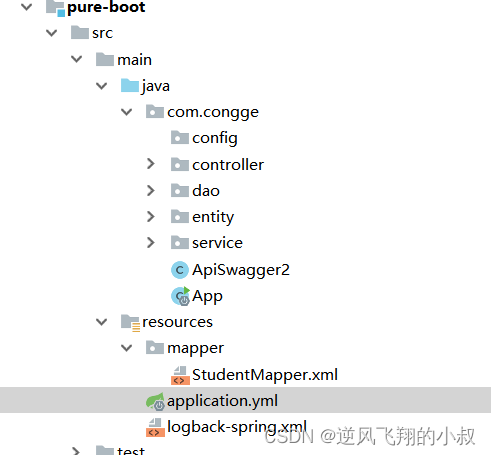Screen dimensions: 491x455
Task: Click the application.yml Spring leaf icon
Action: pyautogui.click(x=155, y=401)
